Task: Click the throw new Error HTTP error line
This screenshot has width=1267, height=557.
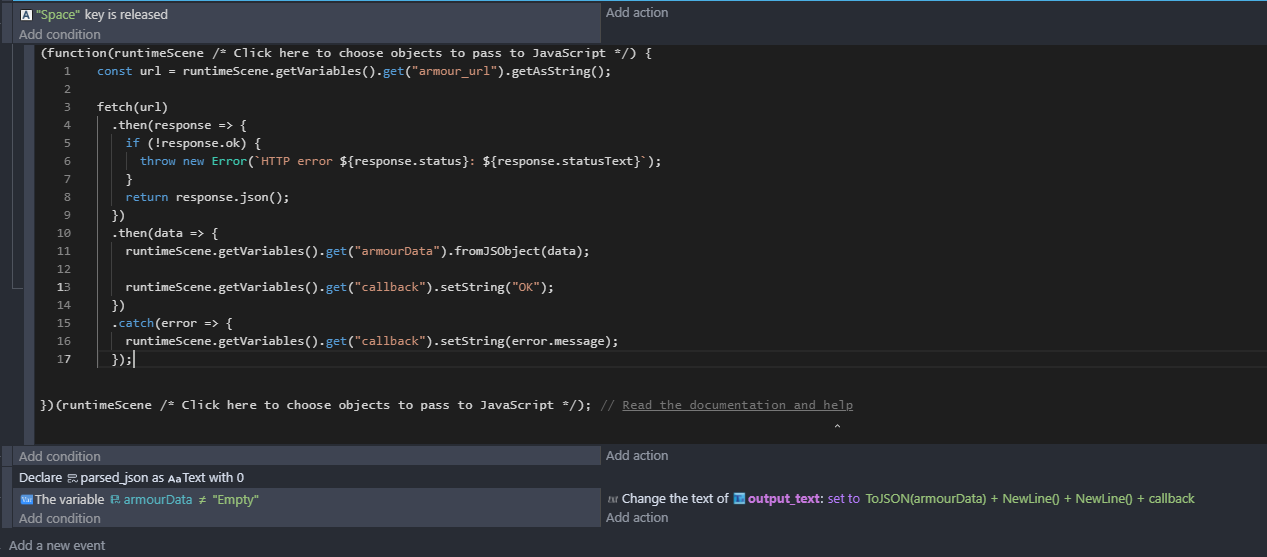Action: tap(400, 161)
